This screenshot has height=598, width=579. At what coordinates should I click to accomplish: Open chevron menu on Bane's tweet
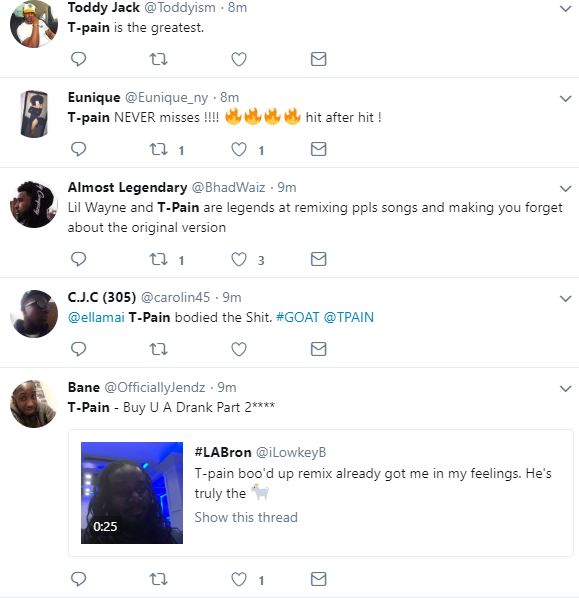pos(565,389)
